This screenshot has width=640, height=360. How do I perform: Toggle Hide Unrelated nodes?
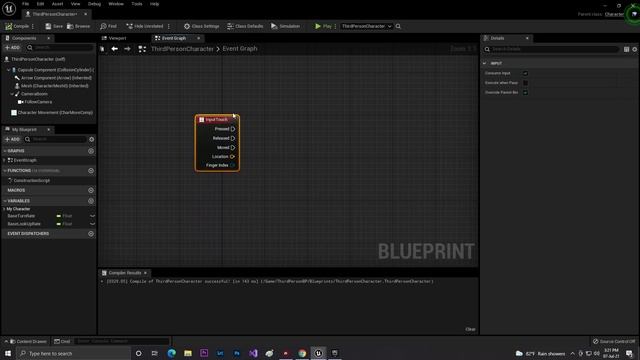click(145, 26)
